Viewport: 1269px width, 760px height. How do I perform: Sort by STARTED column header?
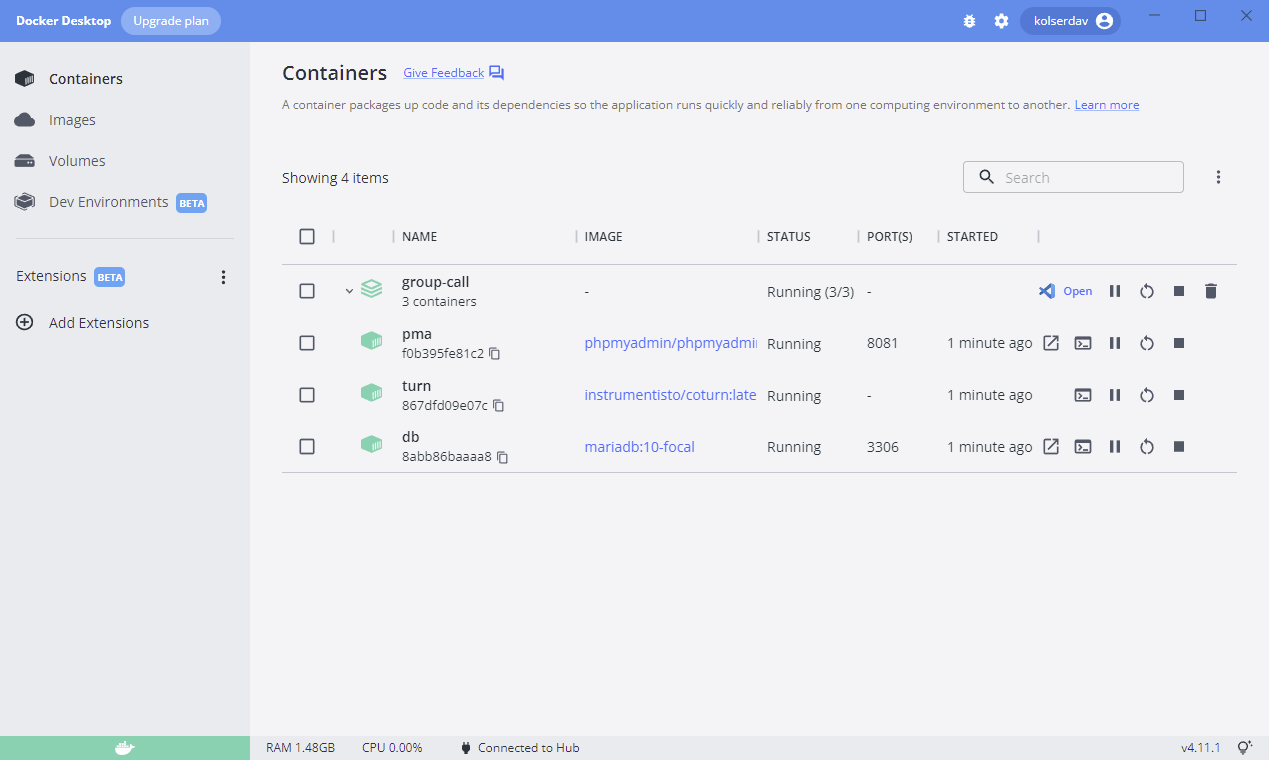point(972,237)
